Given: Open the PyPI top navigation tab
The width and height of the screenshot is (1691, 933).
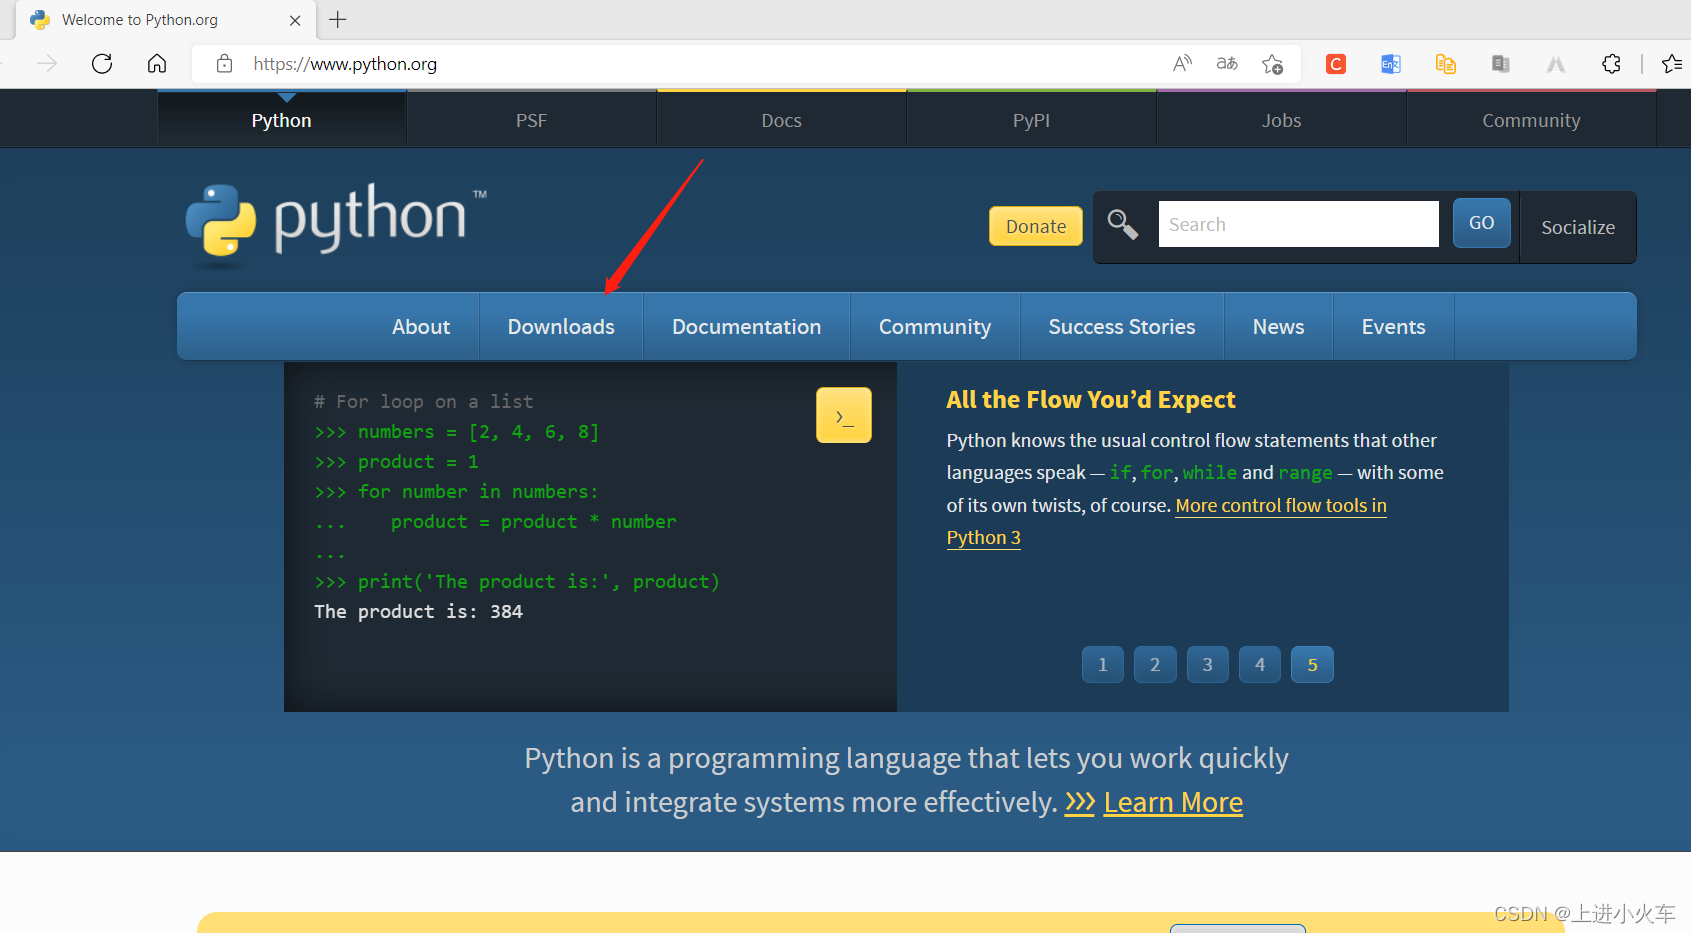Looking at the screenshot, I should click(1032, 120).
